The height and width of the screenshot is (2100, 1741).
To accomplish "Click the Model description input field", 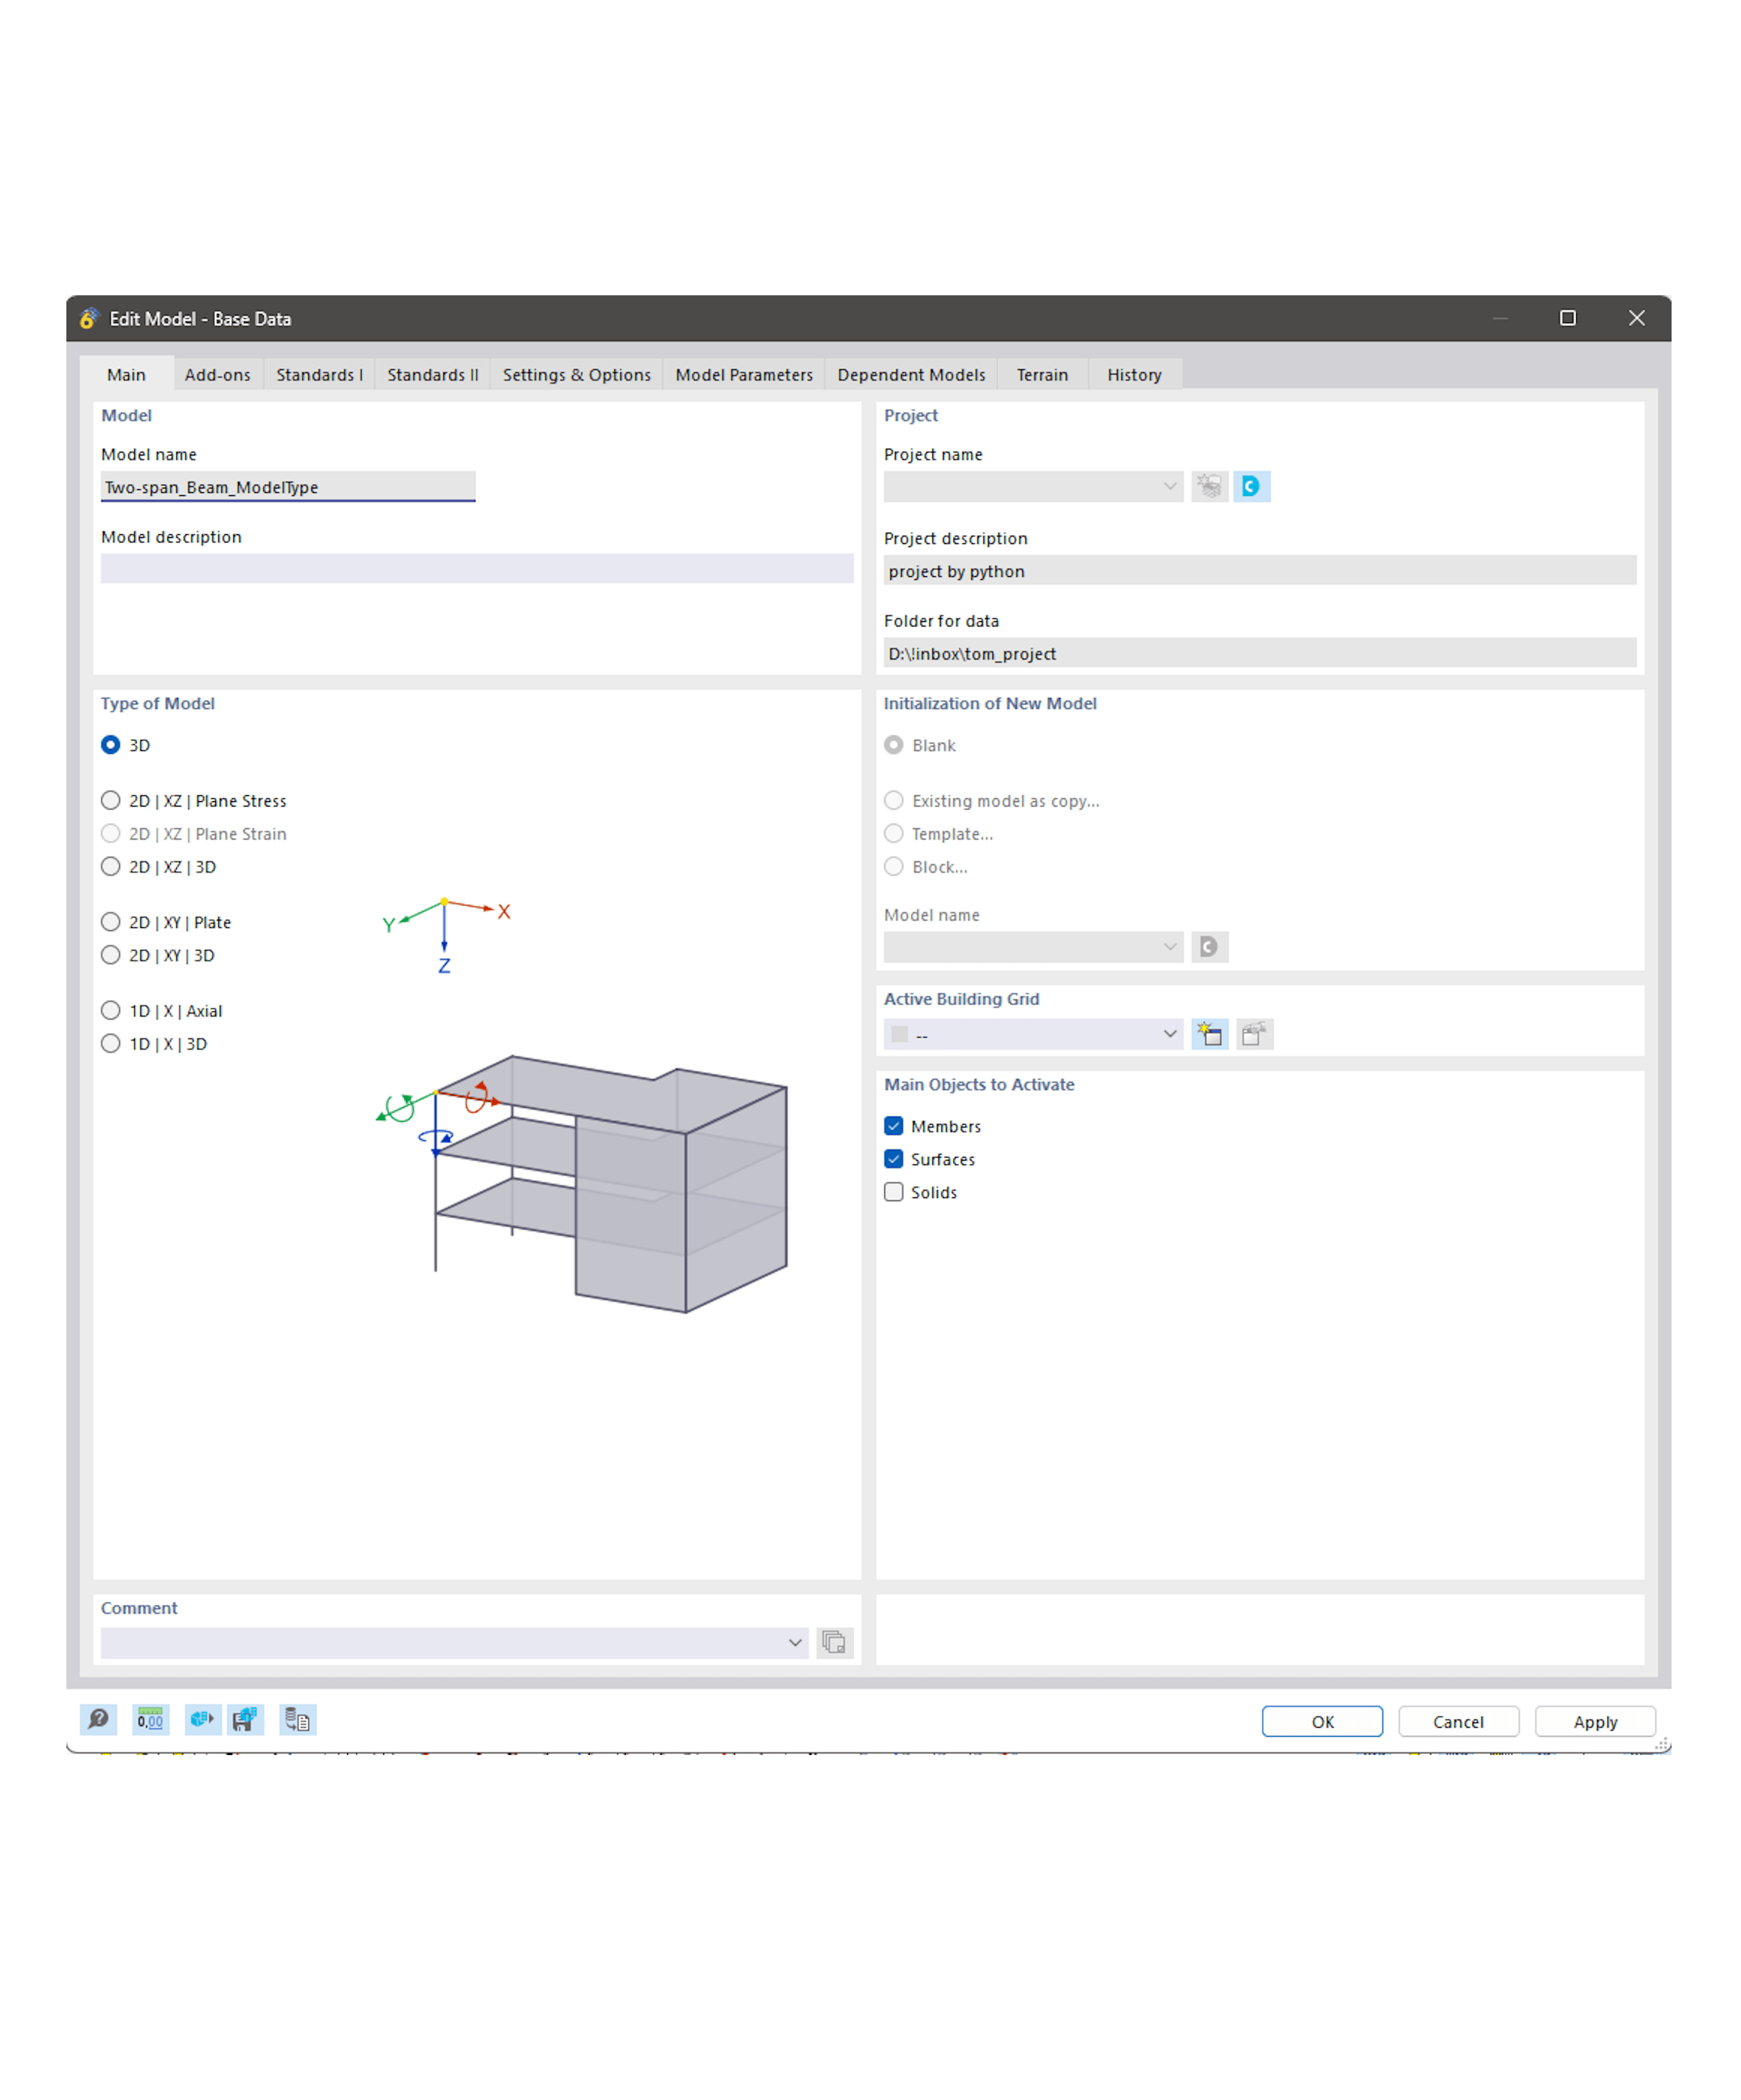I will point(476,569).
